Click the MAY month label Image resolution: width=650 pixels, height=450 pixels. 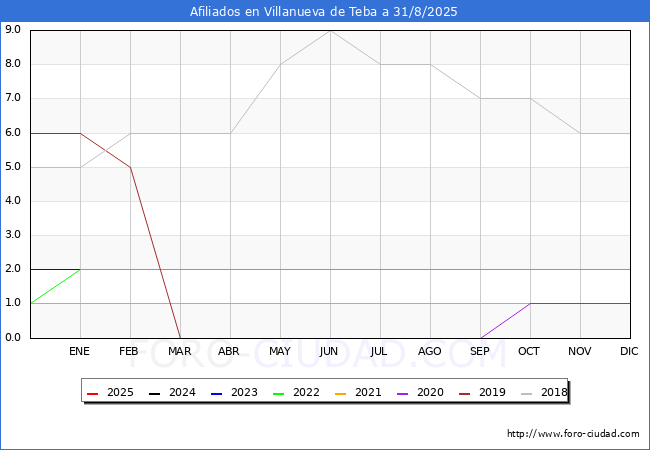click(x=280, y=351)
